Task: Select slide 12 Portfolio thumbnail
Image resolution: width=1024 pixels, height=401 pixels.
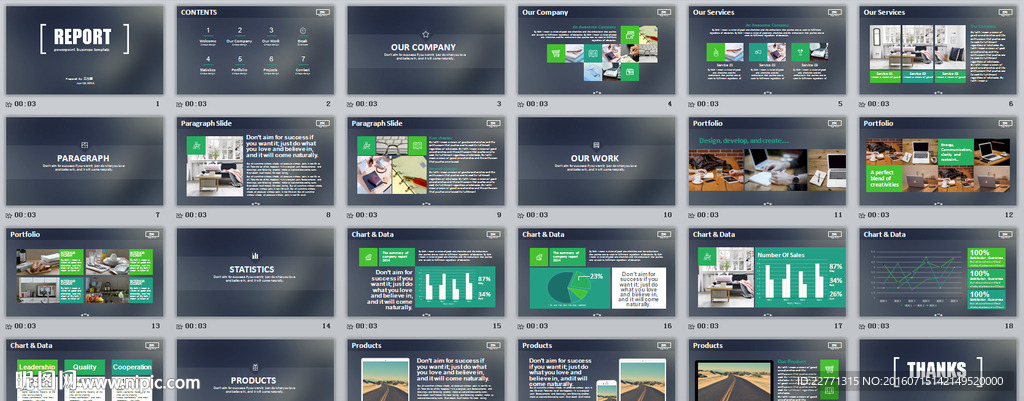Action: (x=938, y=161)
